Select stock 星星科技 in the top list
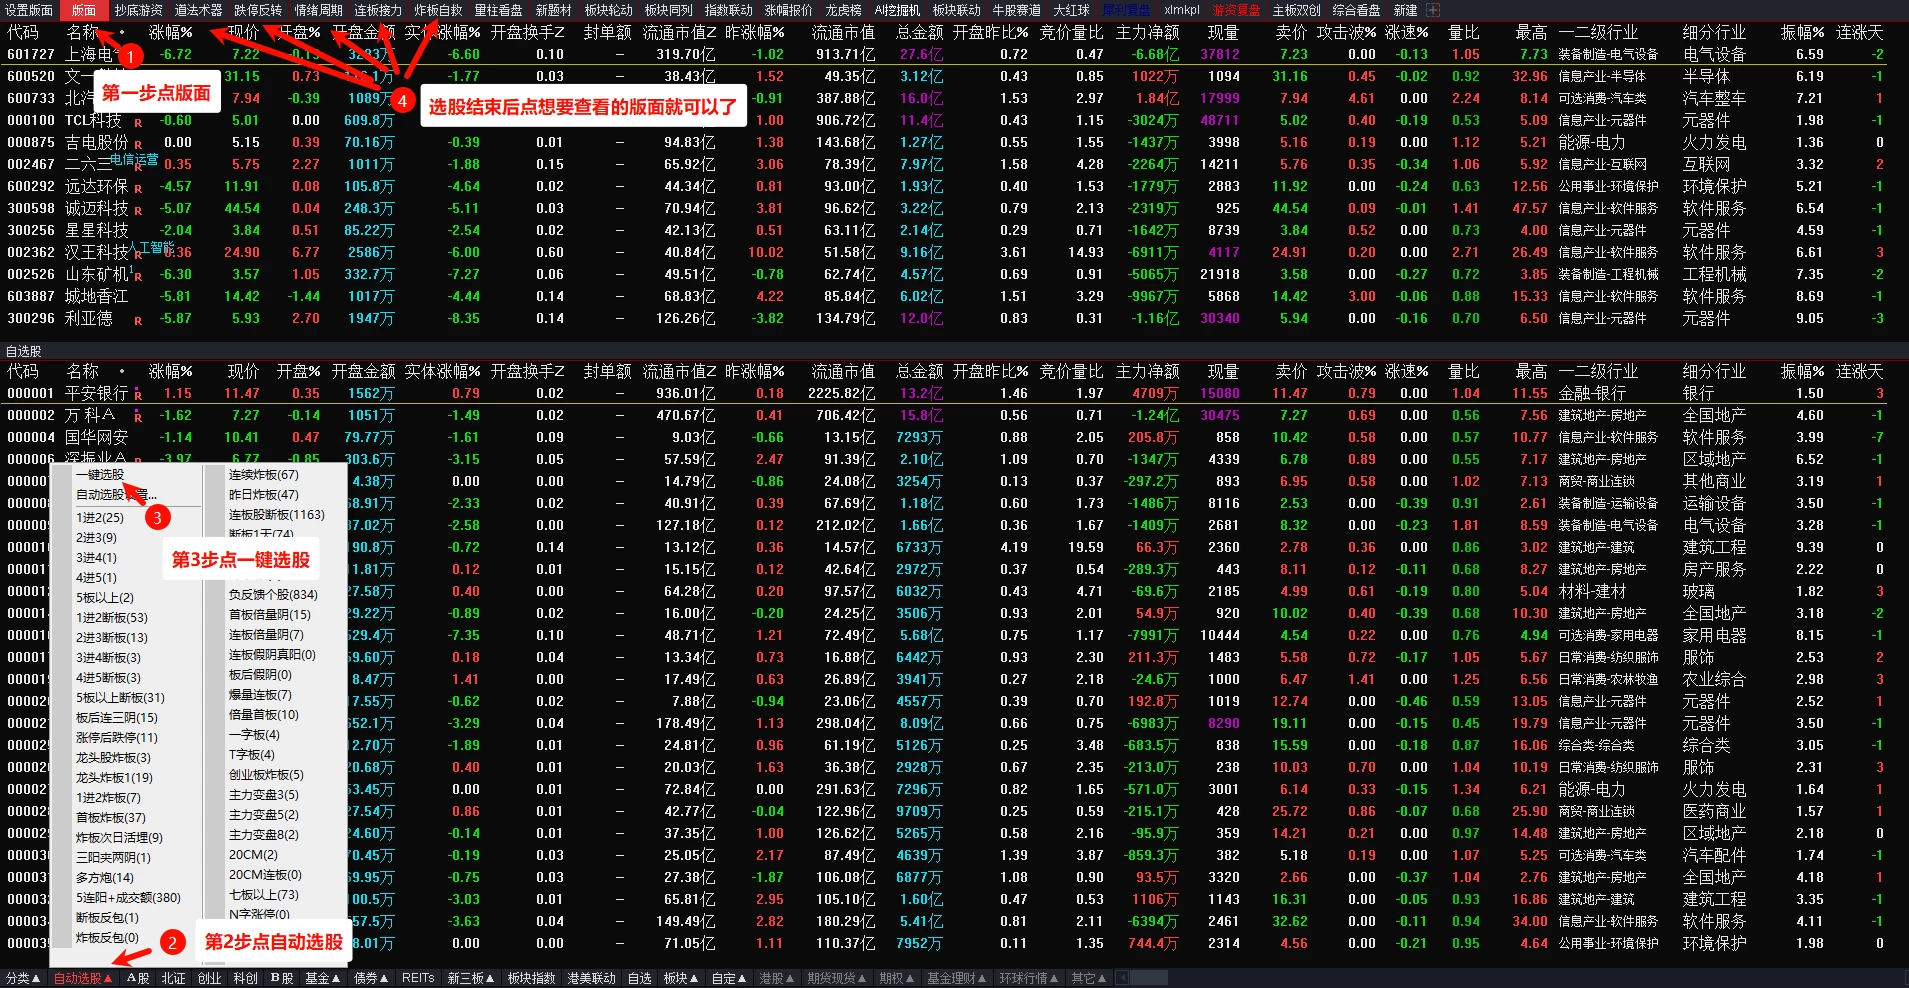The height and width of the screenshot is (988, 1909). coord(97,231)
